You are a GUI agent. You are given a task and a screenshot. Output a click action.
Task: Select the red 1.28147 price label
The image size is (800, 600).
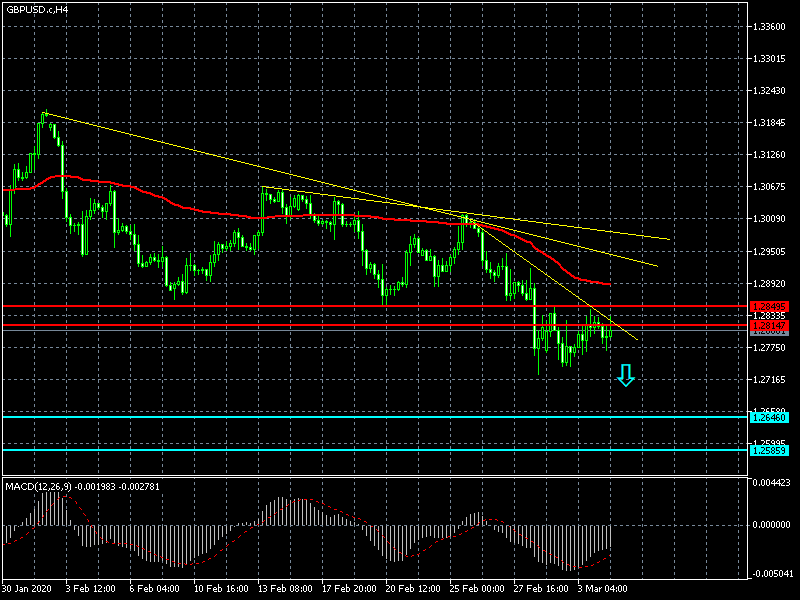769,325
